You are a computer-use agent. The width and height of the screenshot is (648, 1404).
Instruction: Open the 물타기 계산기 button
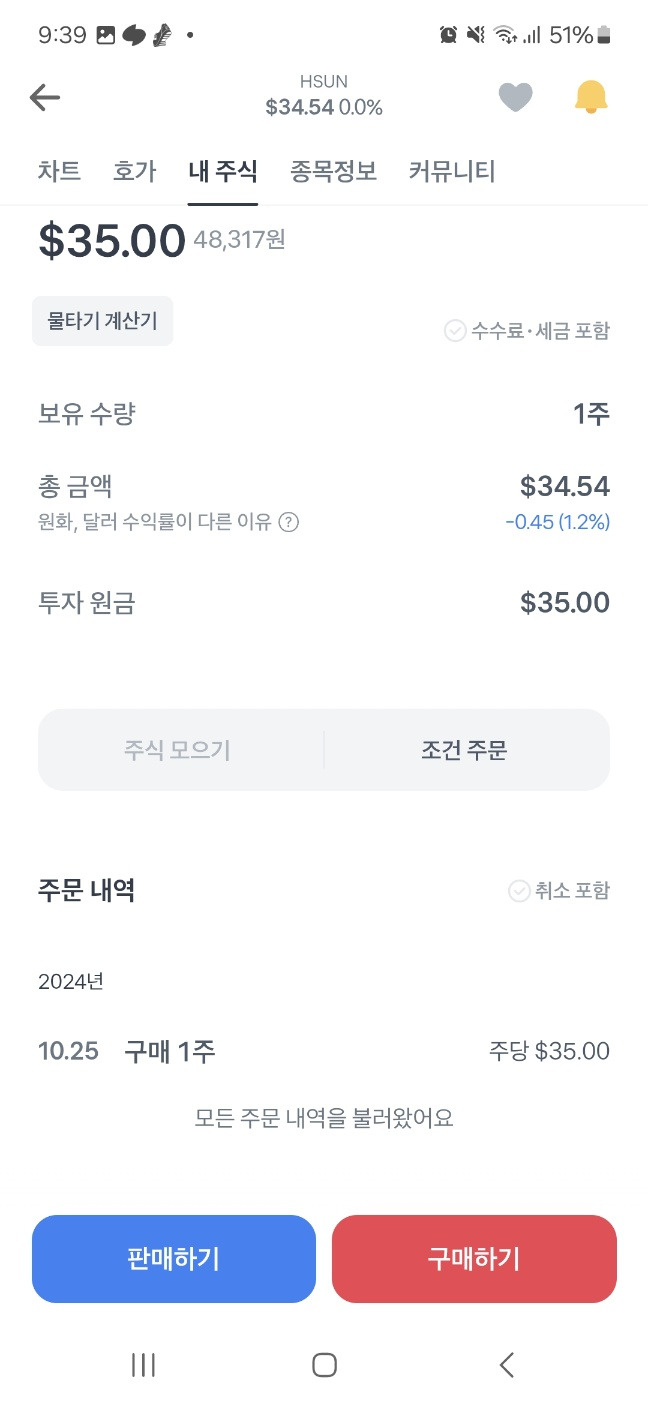[103, 321]
